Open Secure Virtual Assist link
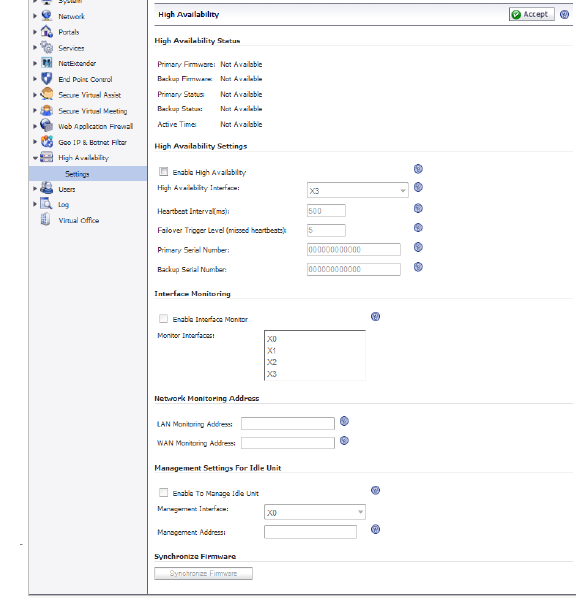 click(89, 95)
